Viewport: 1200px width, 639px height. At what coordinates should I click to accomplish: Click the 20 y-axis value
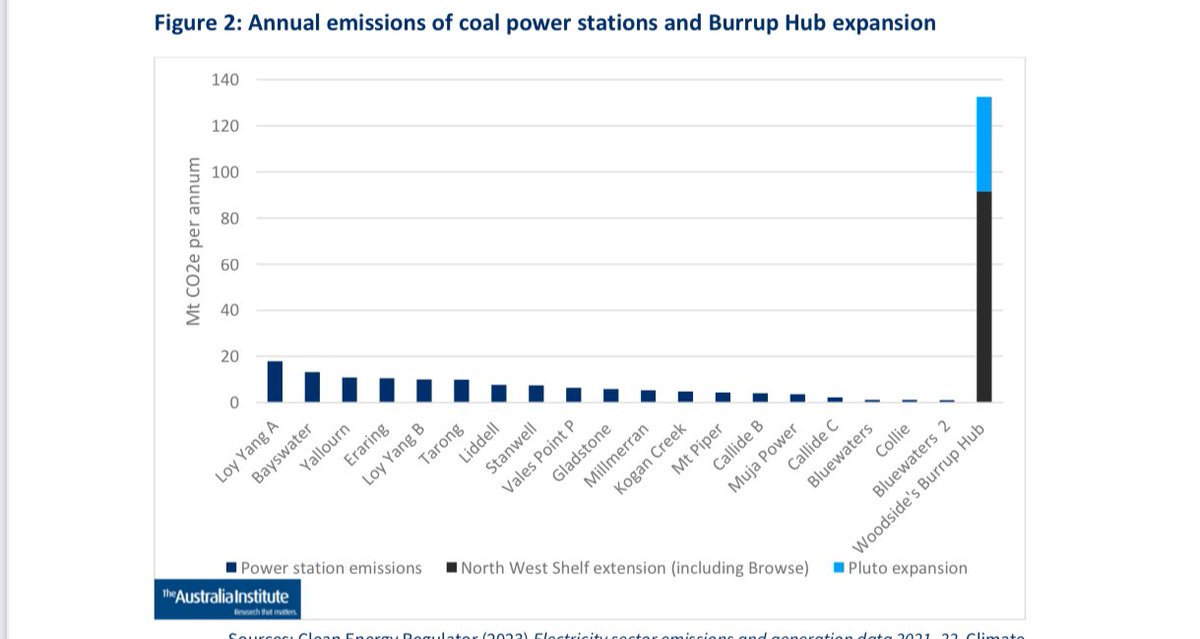(230, 357)
